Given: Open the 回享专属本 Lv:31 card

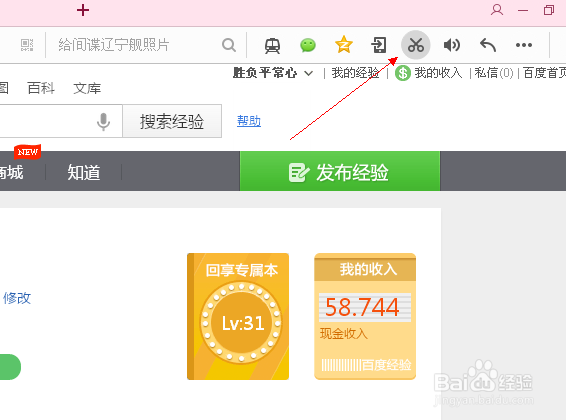Looking at the screenshot, I should click(x=238, y=316).
